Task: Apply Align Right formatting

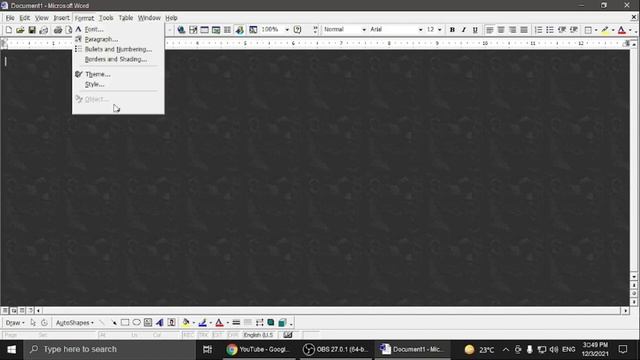Action: pos(512,30)
